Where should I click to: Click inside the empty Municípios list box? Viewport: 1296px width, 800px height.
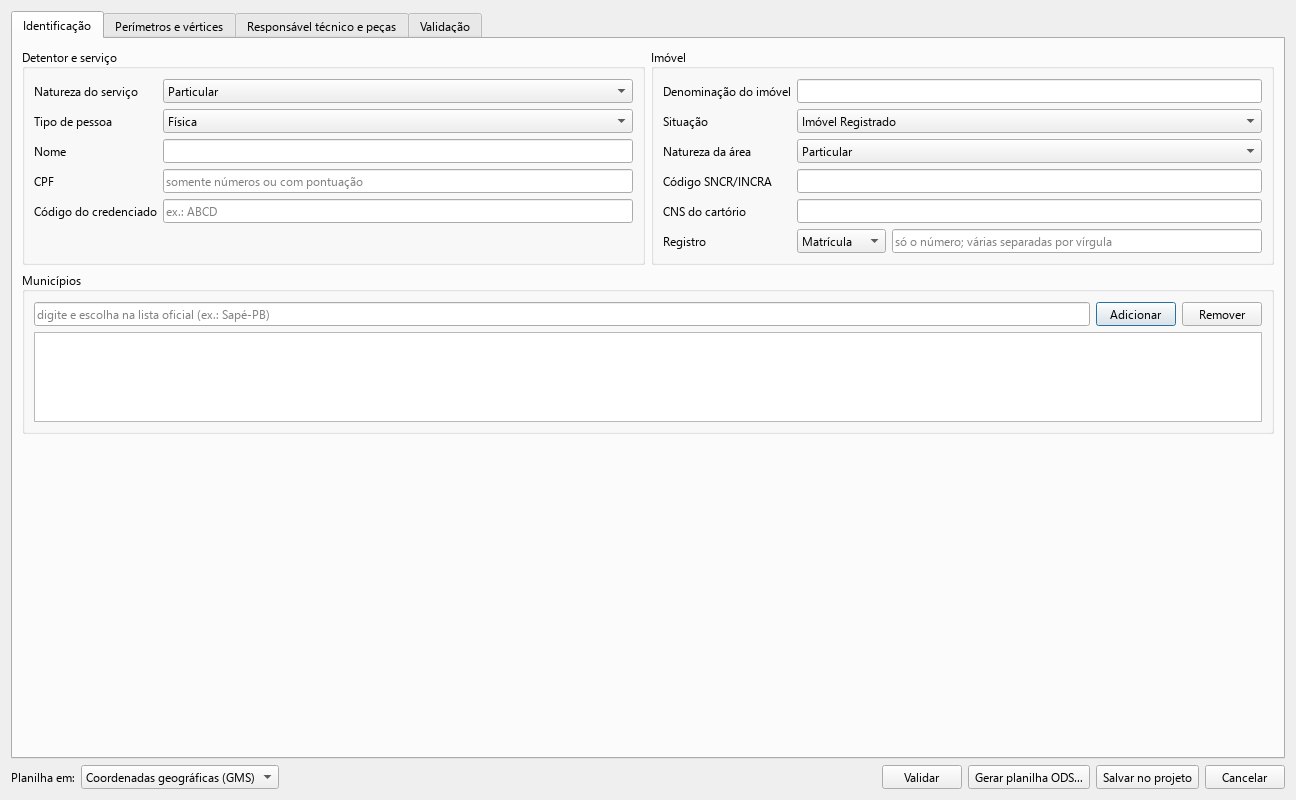tap(648, 377)
